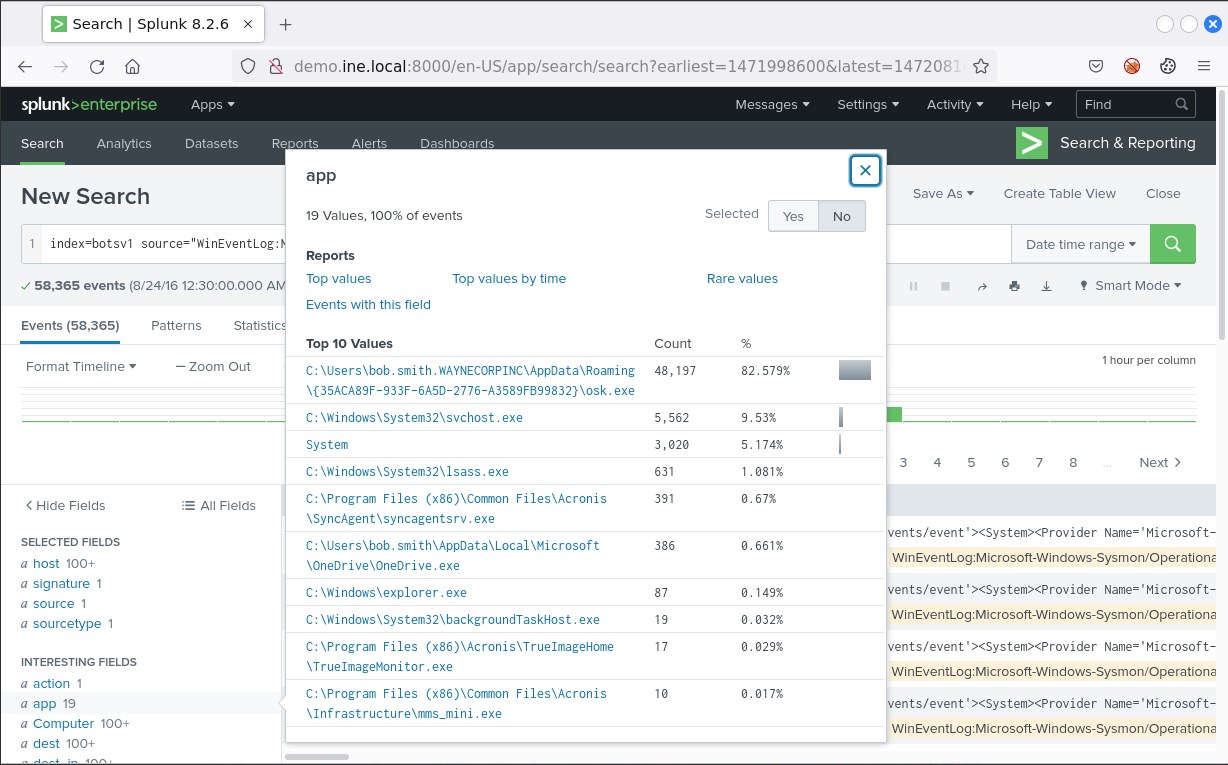The width and height of the screenshot is (1228, 765).
Task: Click the share job arrow icon
Action: pos(982,286)
